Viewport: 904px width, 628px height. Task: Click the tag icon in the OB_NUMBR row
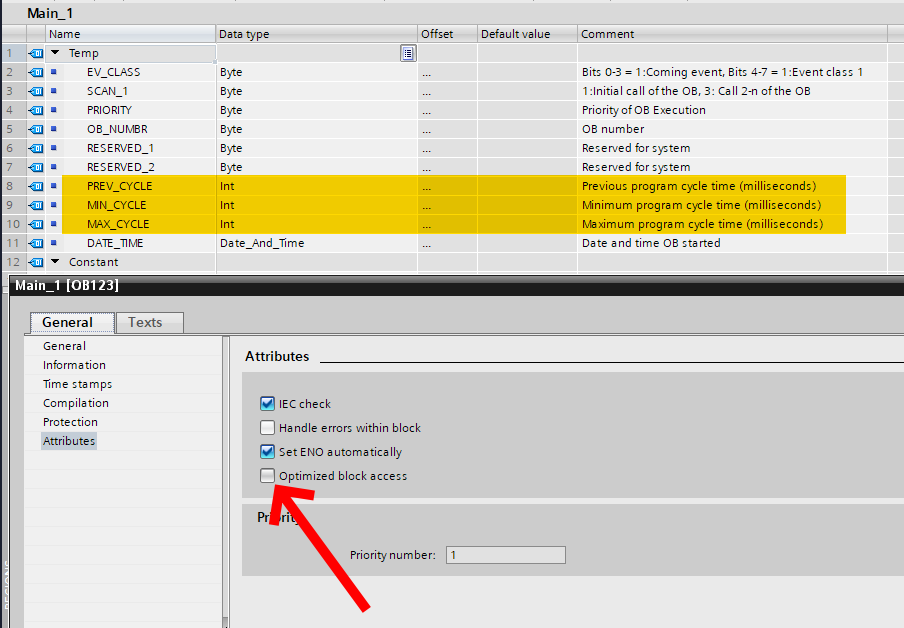point(36,129)
